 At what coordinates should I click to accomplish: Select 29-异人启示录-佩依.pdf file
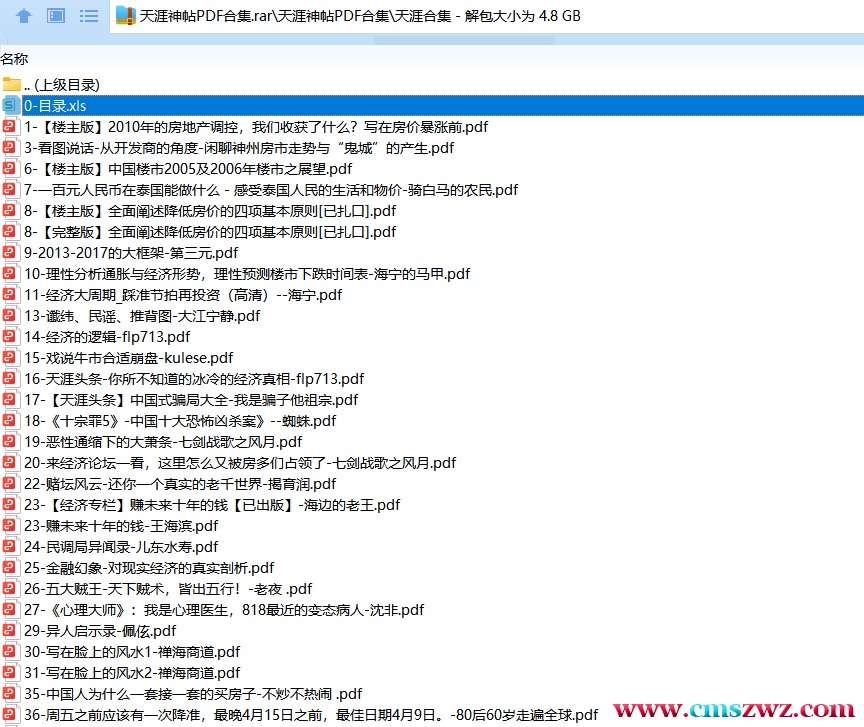(100, 631)
